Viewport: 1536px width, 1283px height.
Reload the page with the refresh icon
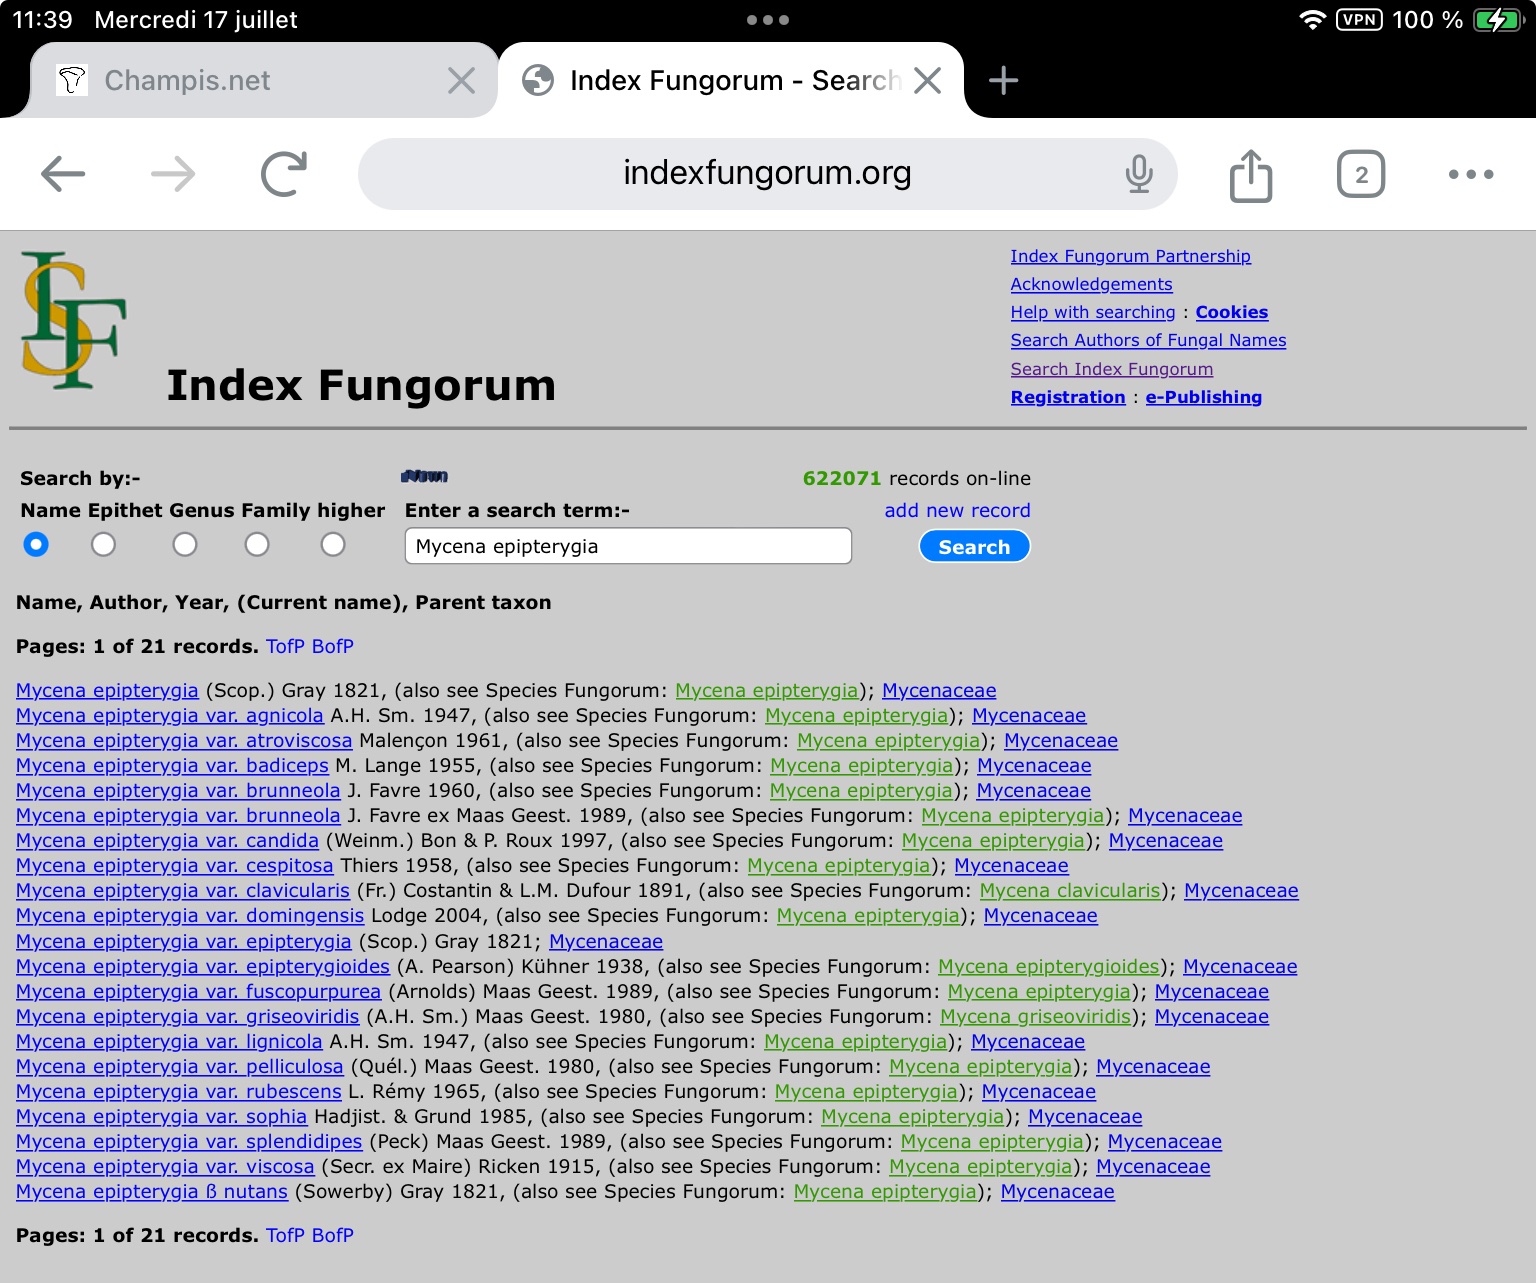pos(284,174)
